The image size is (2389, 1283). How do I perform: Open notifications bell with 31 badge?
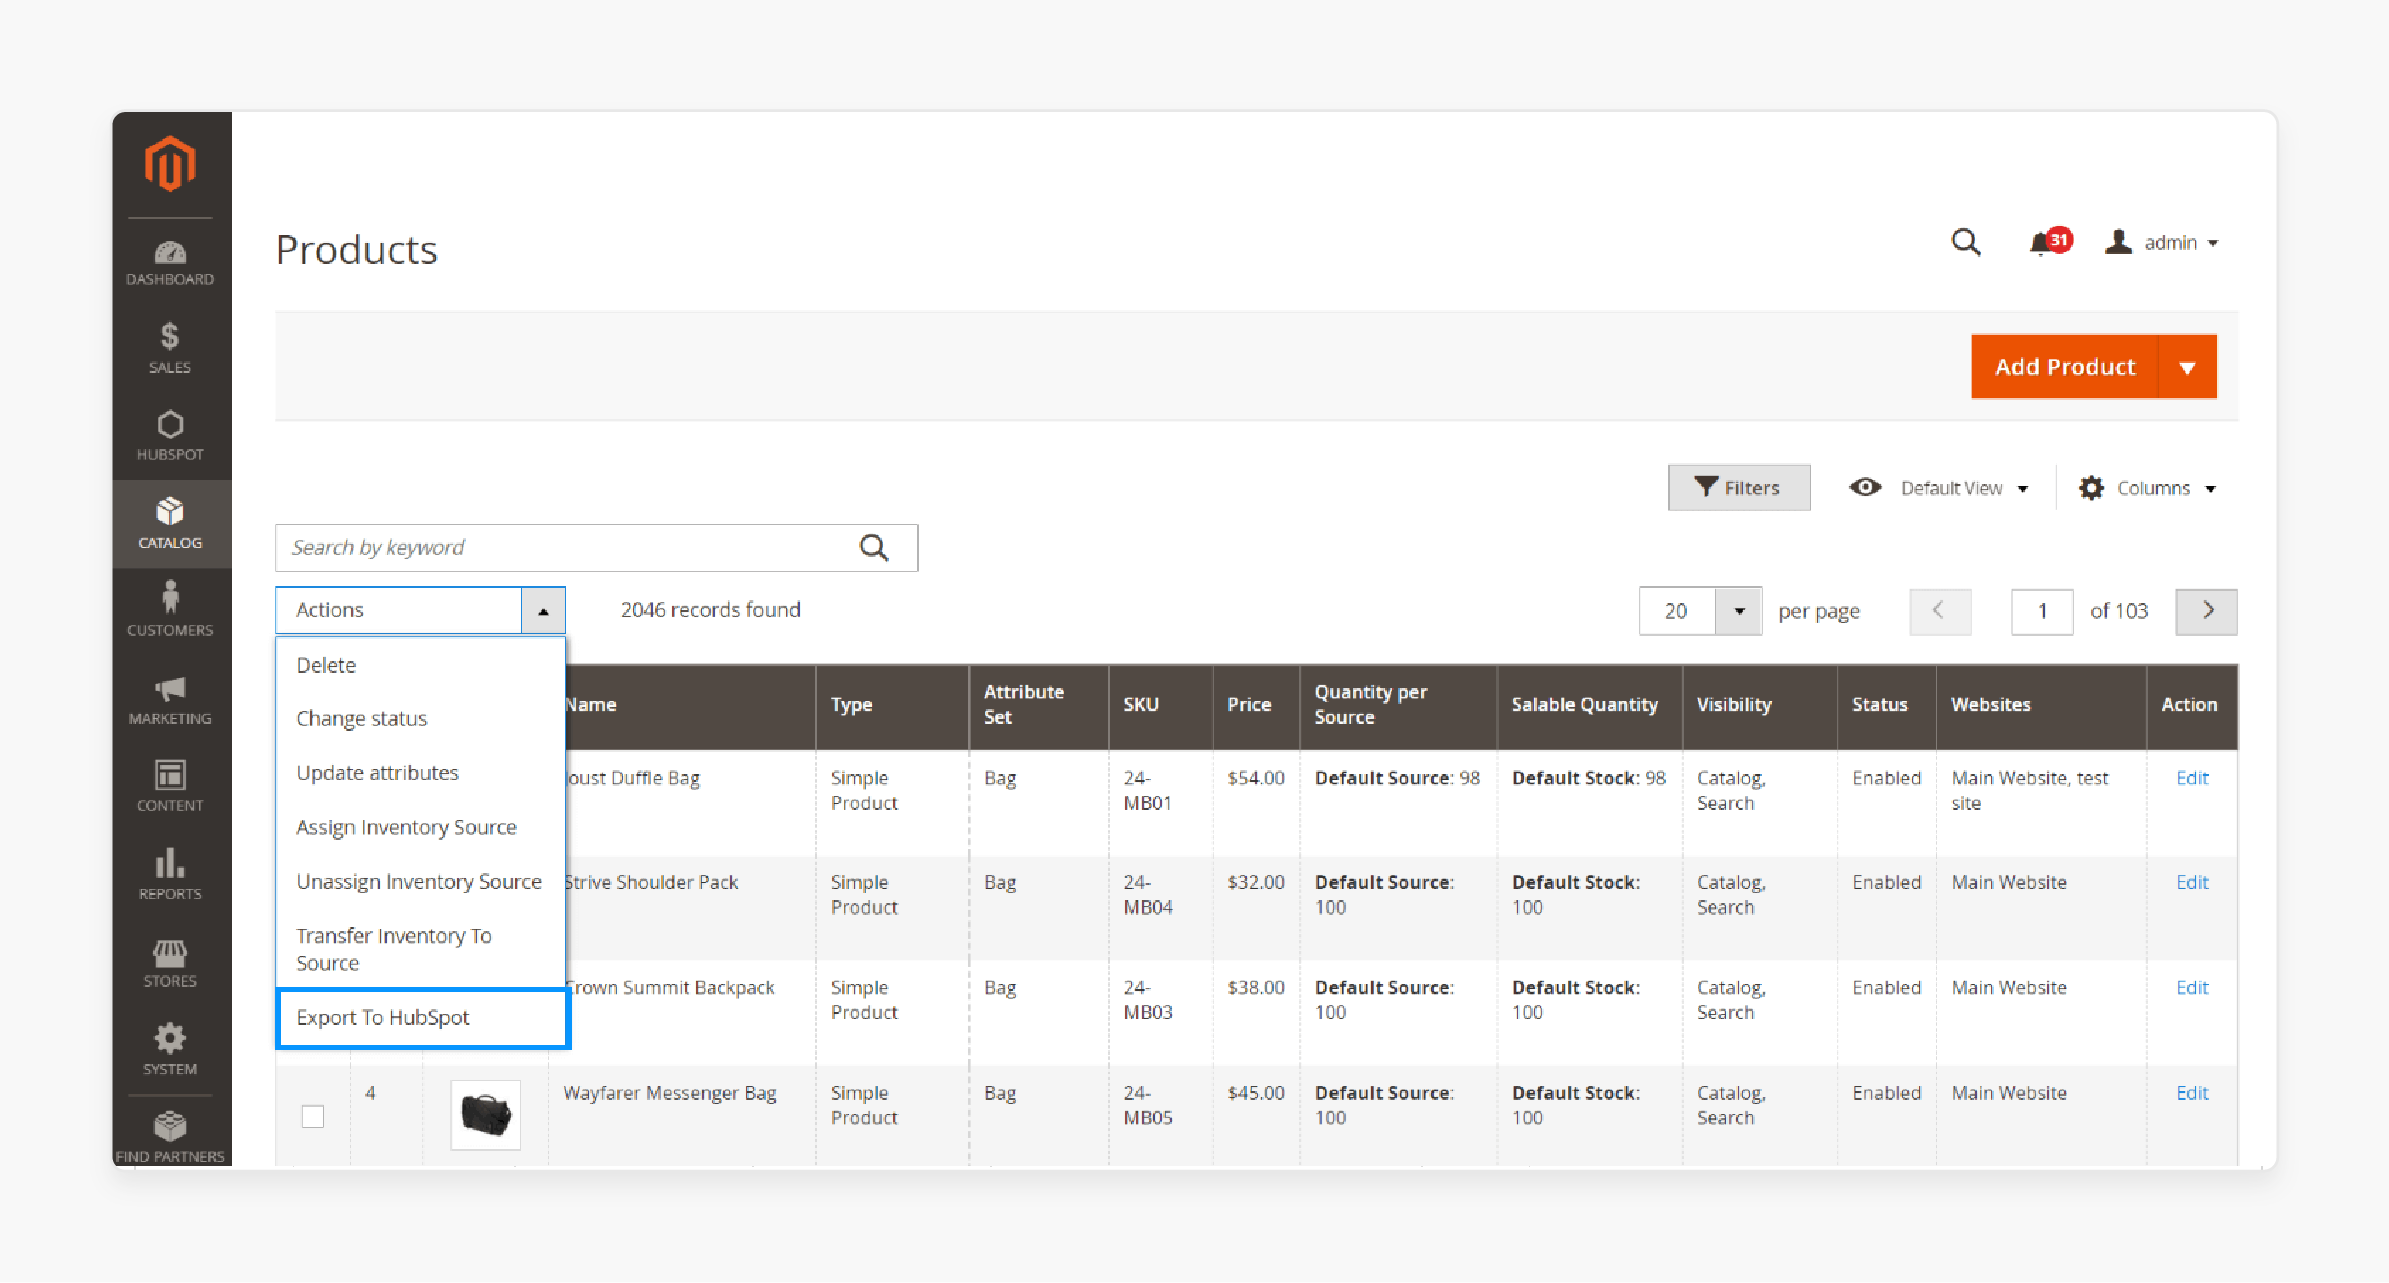coord(2049,242)
